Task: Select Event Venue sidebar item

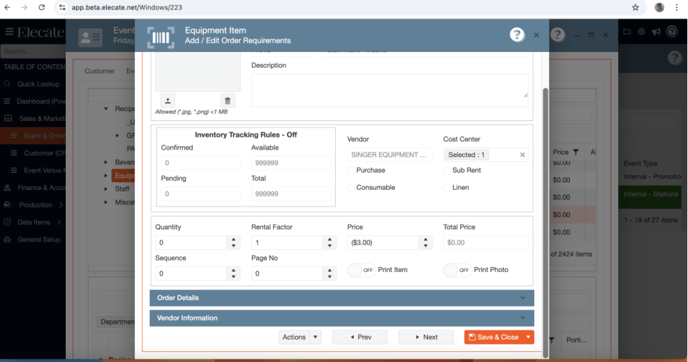Action: point(44,170)
